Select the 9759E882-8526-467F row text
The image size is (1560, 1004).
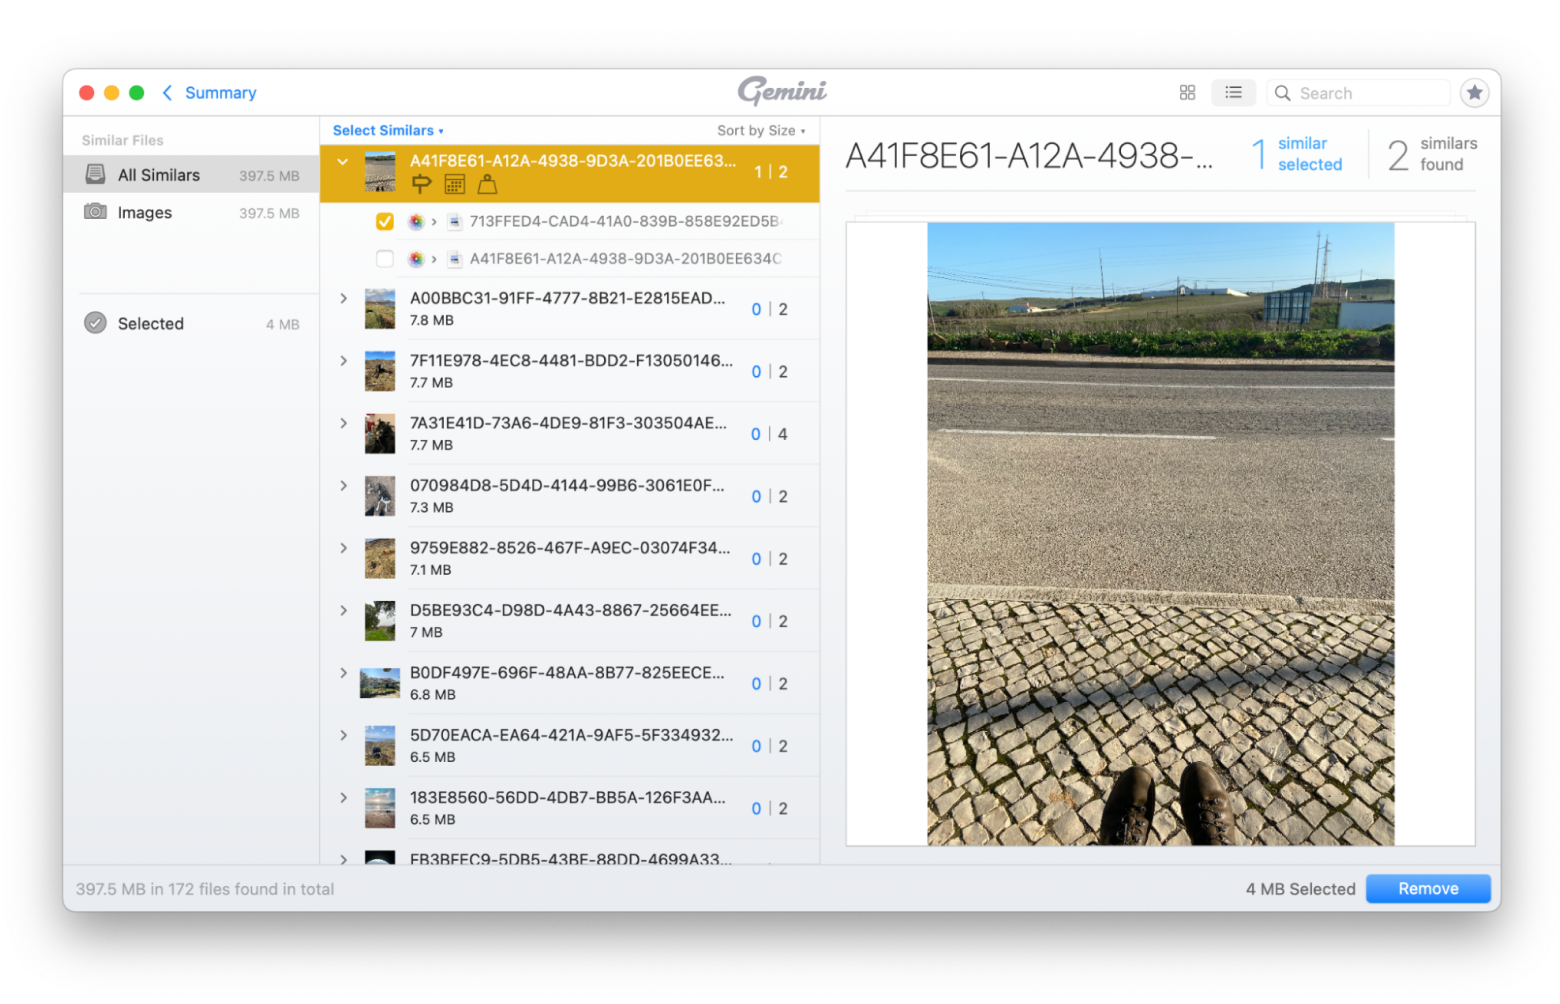570,548
